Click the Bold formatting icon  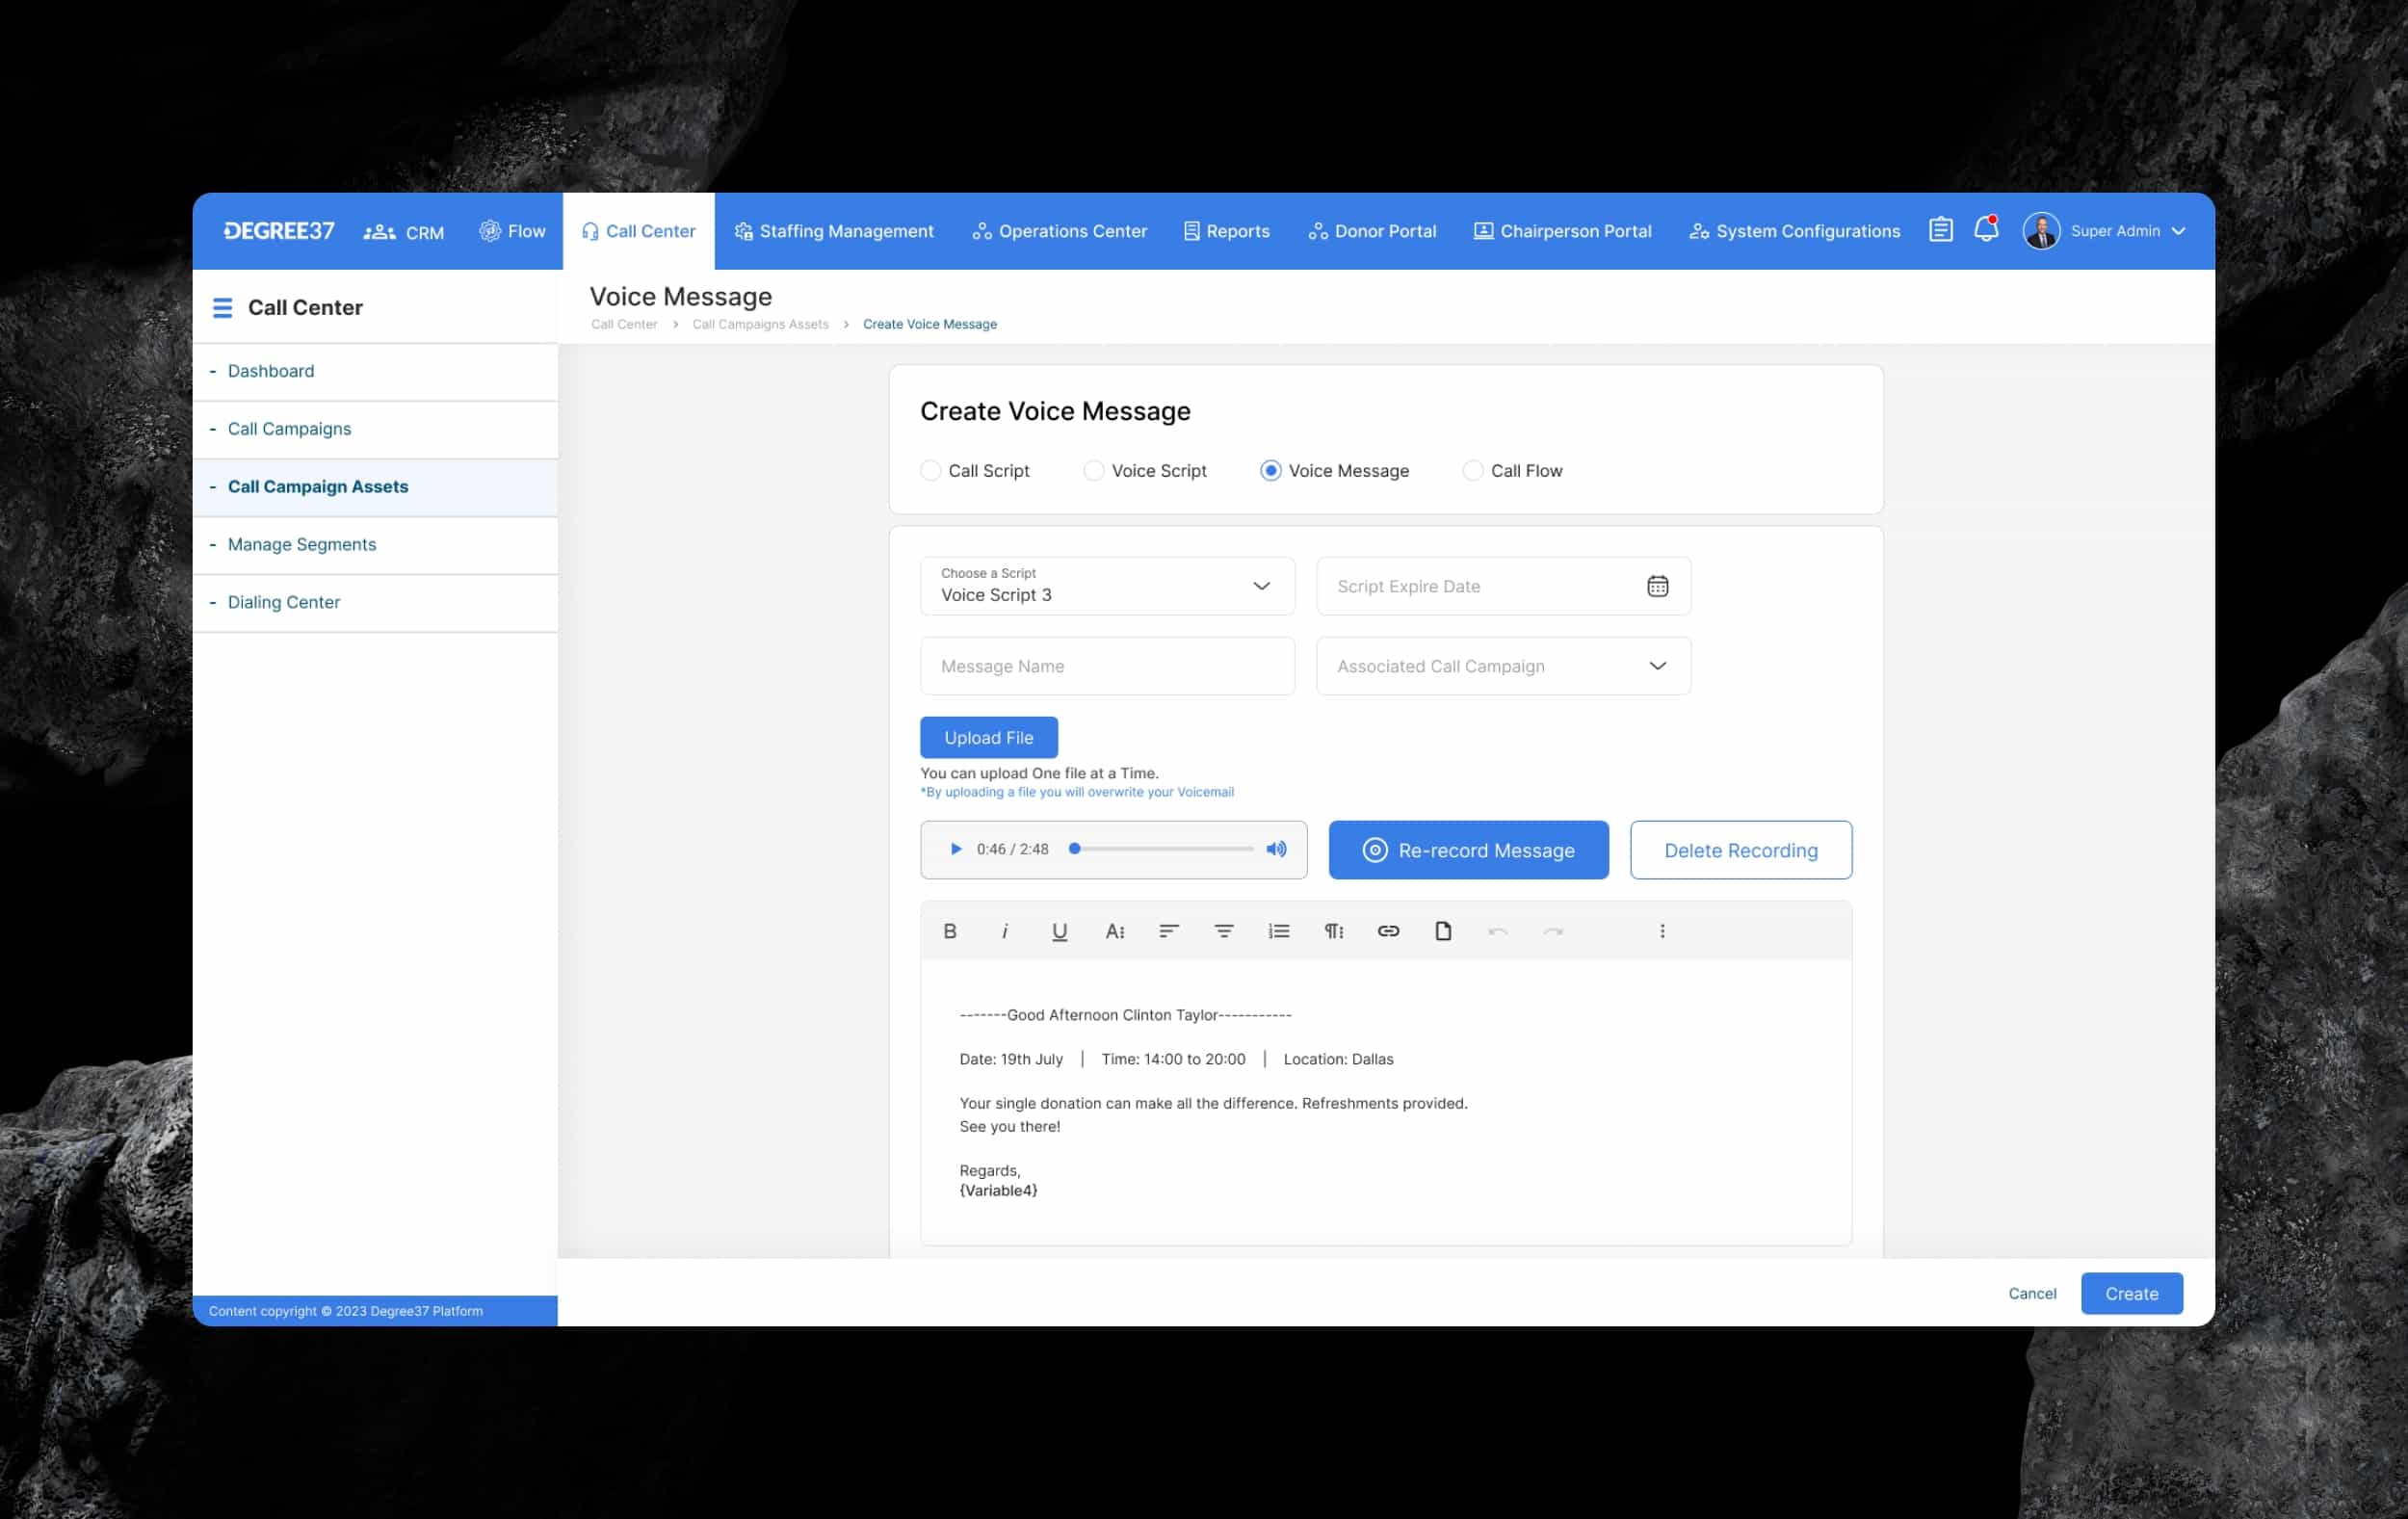(949, 931)
